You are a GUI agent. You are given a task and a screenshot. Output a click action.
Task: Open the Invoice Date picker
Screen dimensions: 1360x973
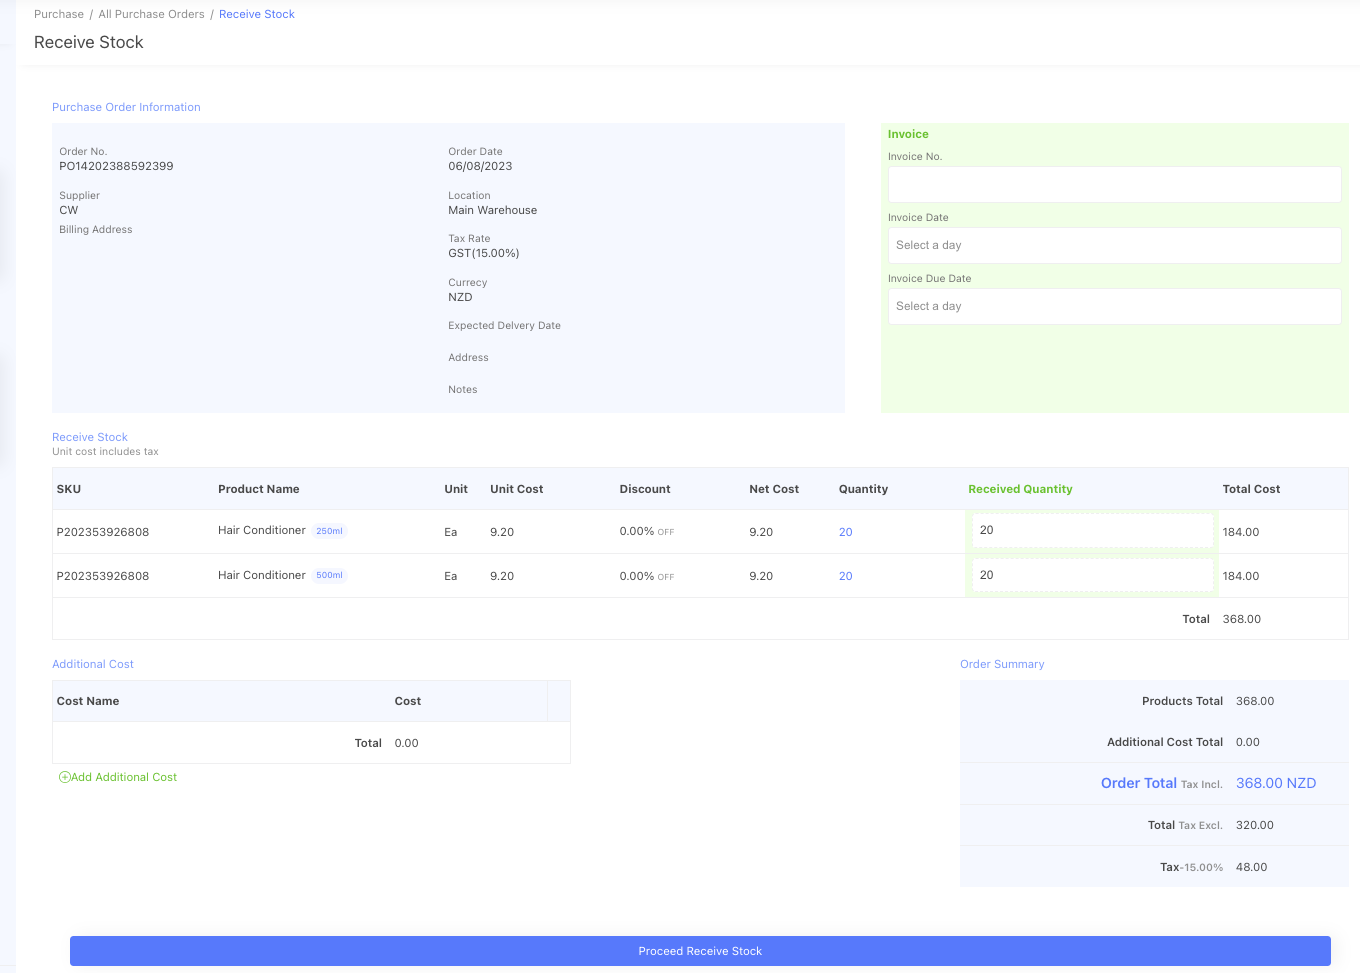(1114, 245)
